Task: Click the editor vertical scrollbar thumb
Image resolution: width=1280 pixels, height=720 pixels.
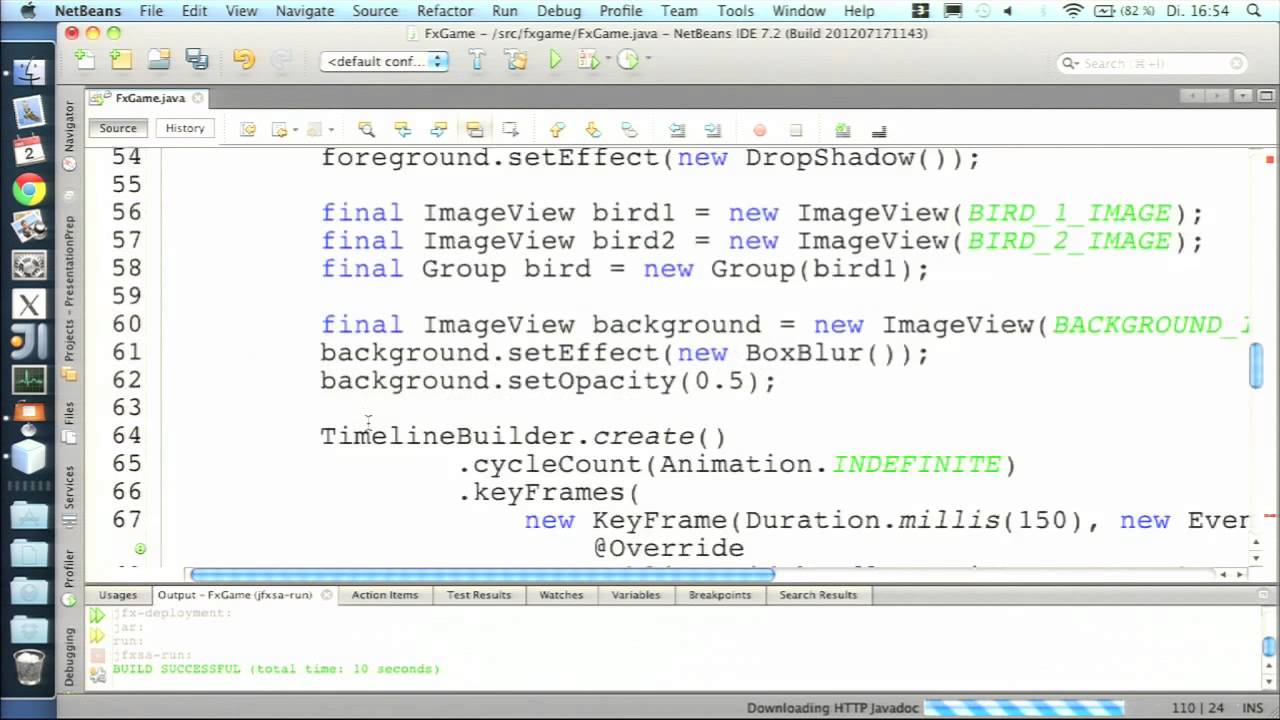Action: 1256,365
